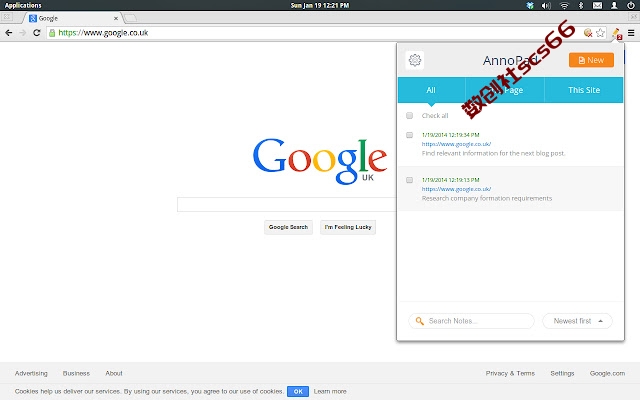This screenshot has height=400, width=640.
Task: Open Wi-Fi network indicator
Action: (564, 5)
